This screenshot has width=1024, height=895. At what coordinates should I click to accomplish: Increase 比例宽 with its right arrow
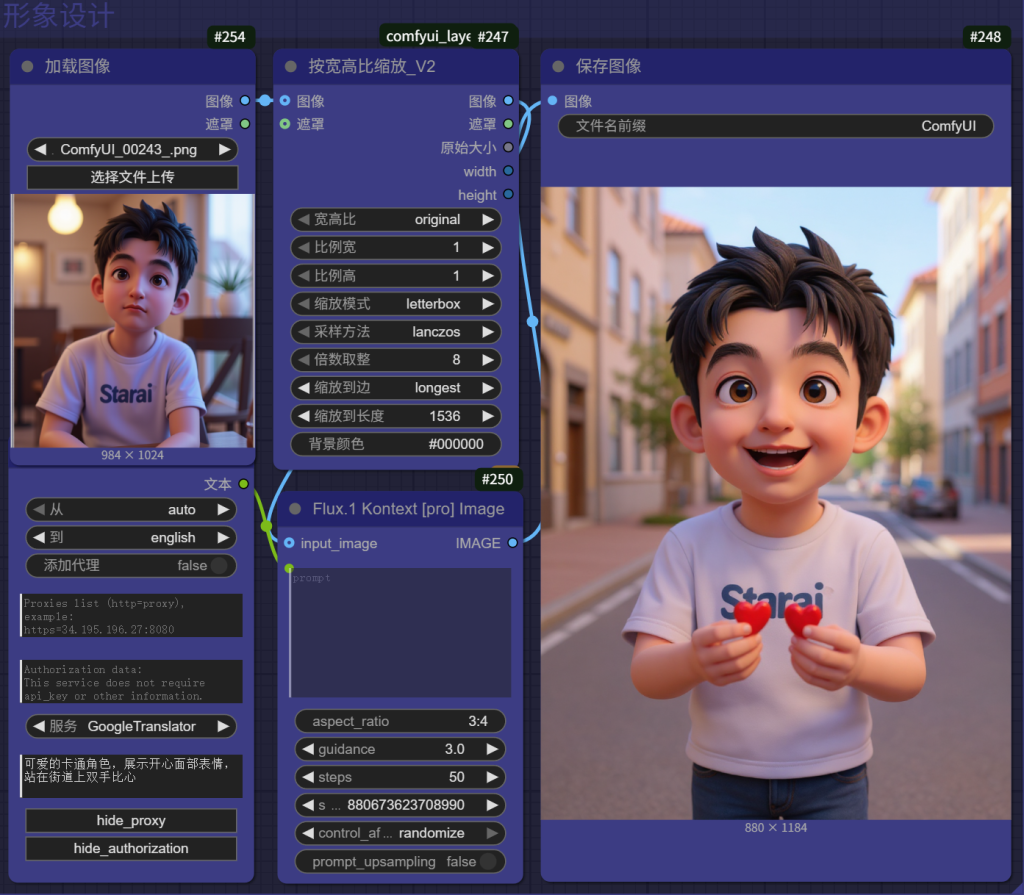tap(488, 248)
